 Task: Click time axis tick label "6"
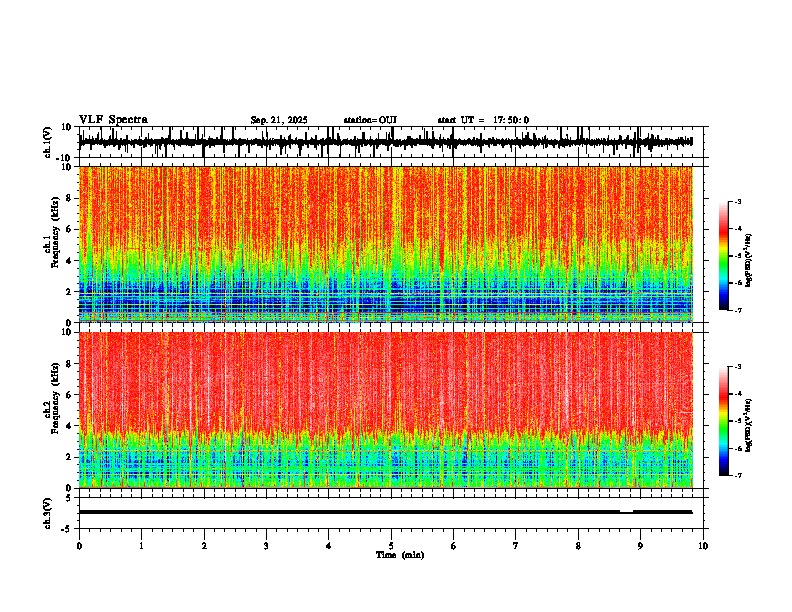tap(453, 546)
